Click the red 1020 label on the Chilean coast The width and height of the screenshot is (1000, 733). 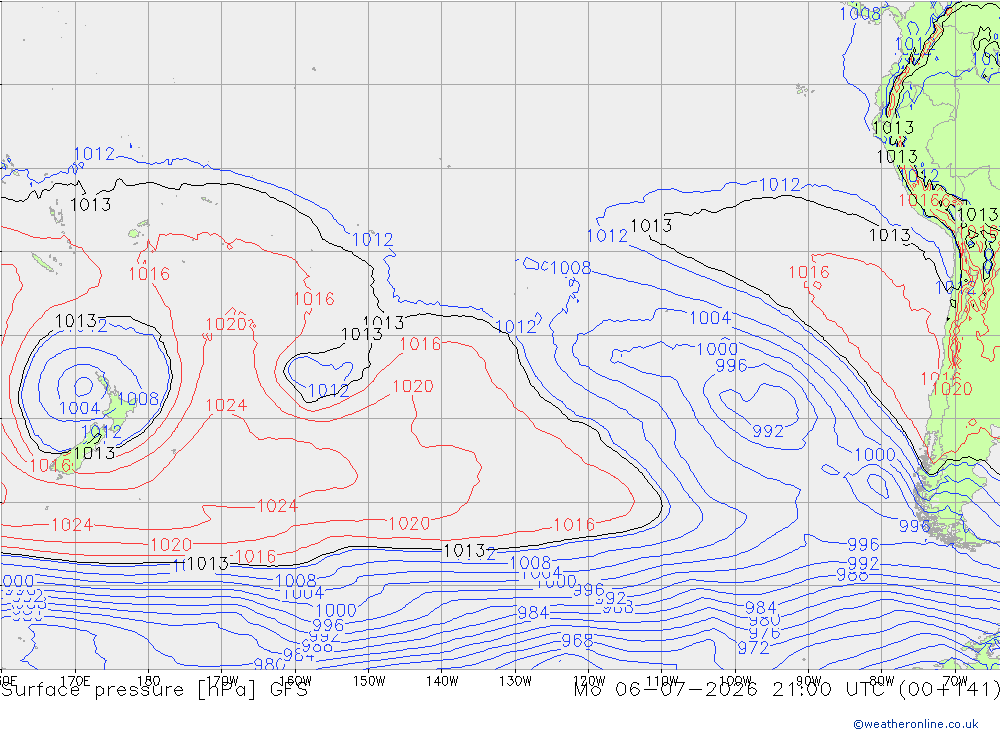point(952,389)
